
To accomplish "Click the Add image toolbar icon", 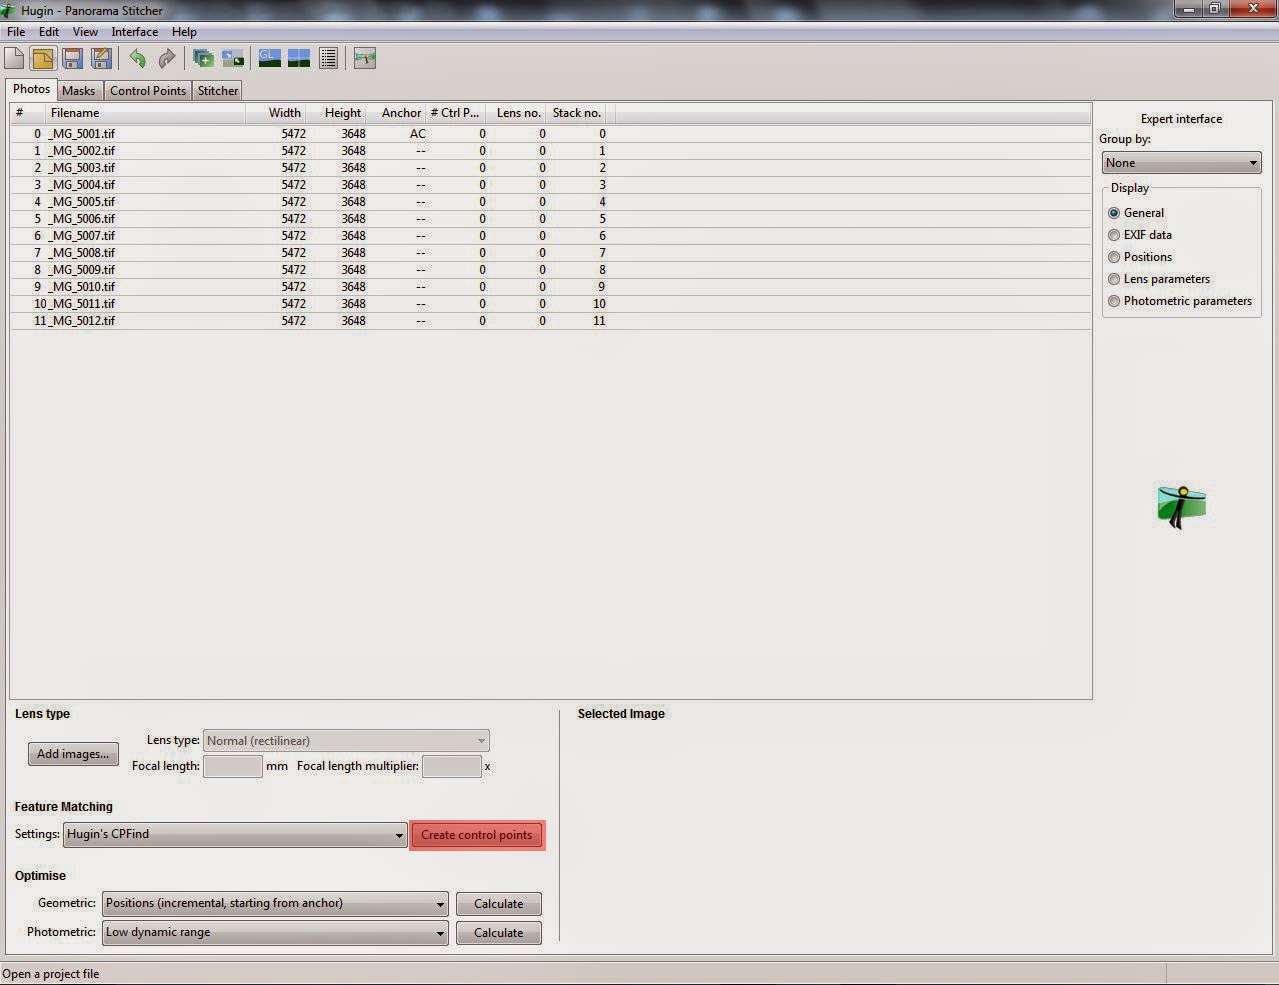I will tap(203, 58).
